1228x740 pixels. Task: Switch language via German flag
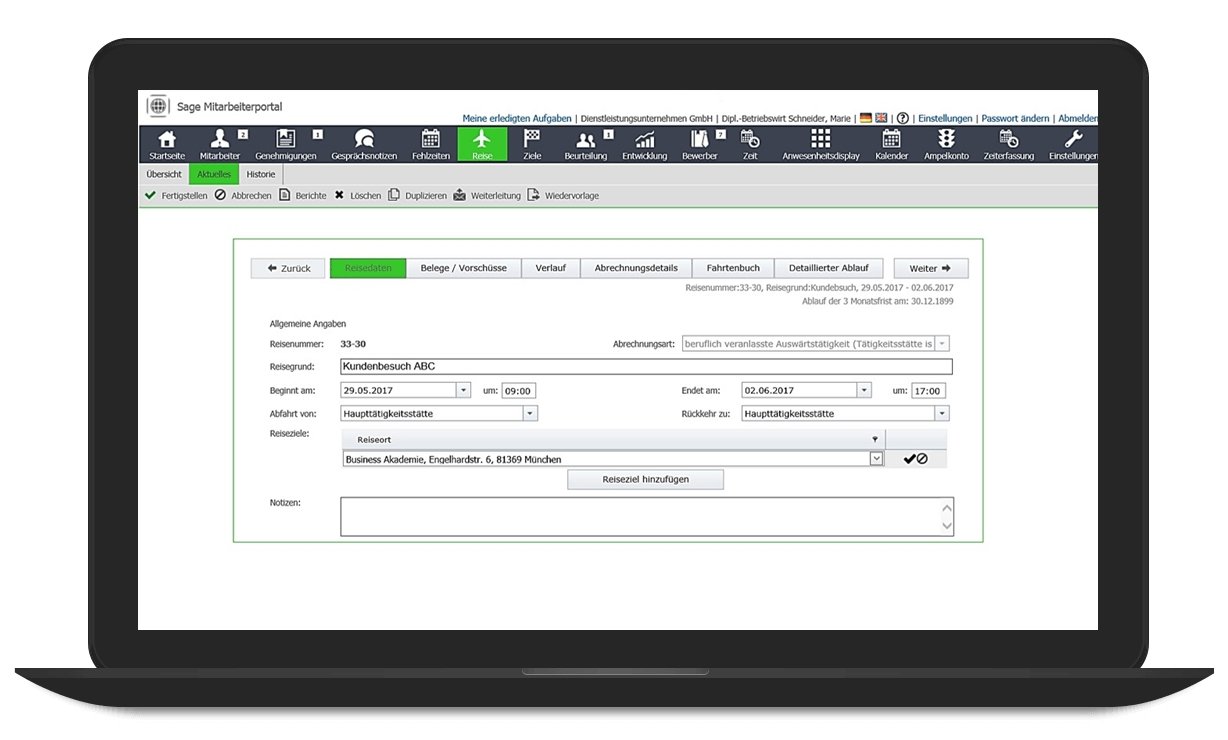click(x=866, y=118)
